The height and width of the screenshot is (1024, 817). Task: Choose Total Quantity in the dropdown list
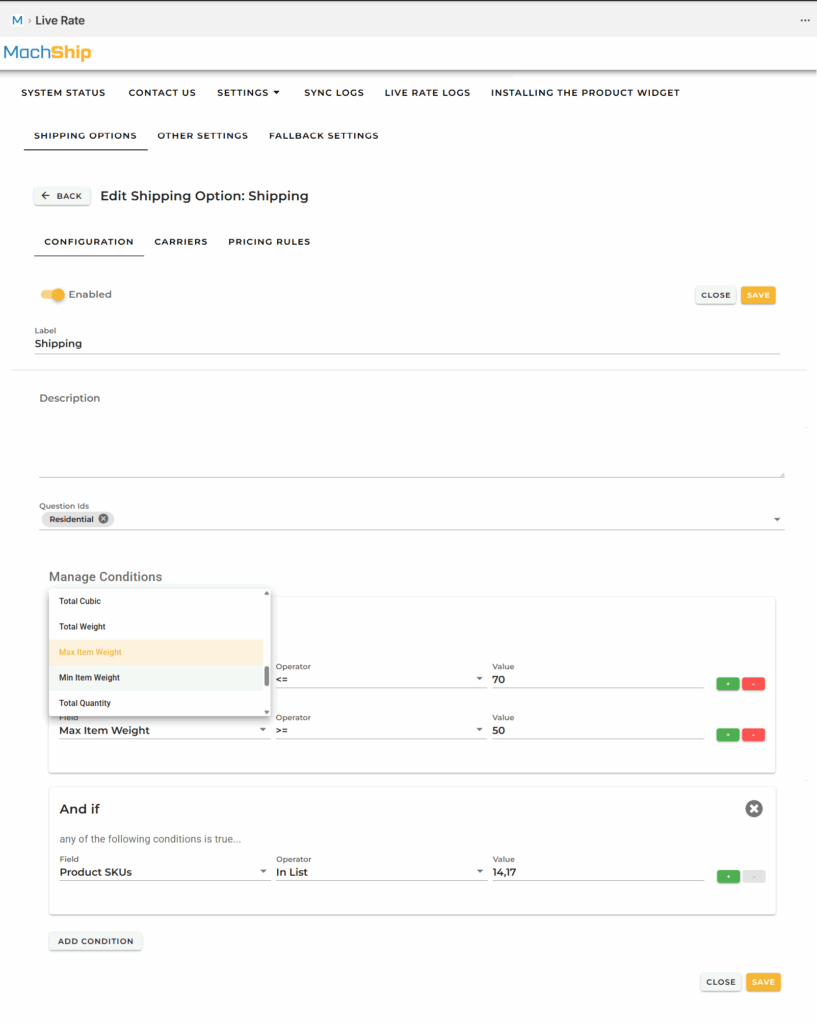click(x=85, y=703)
